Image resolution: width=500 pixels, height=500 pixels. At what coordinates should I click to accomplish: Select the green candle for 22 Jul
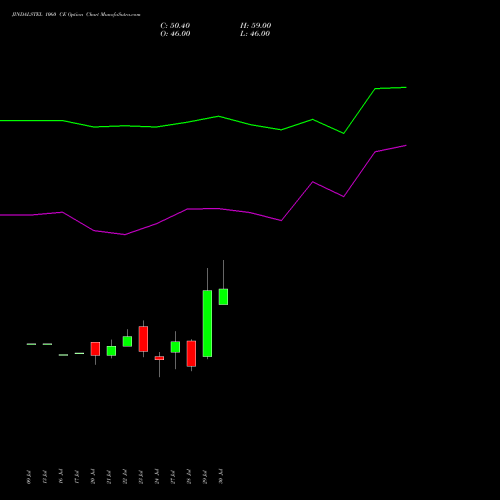127,341
